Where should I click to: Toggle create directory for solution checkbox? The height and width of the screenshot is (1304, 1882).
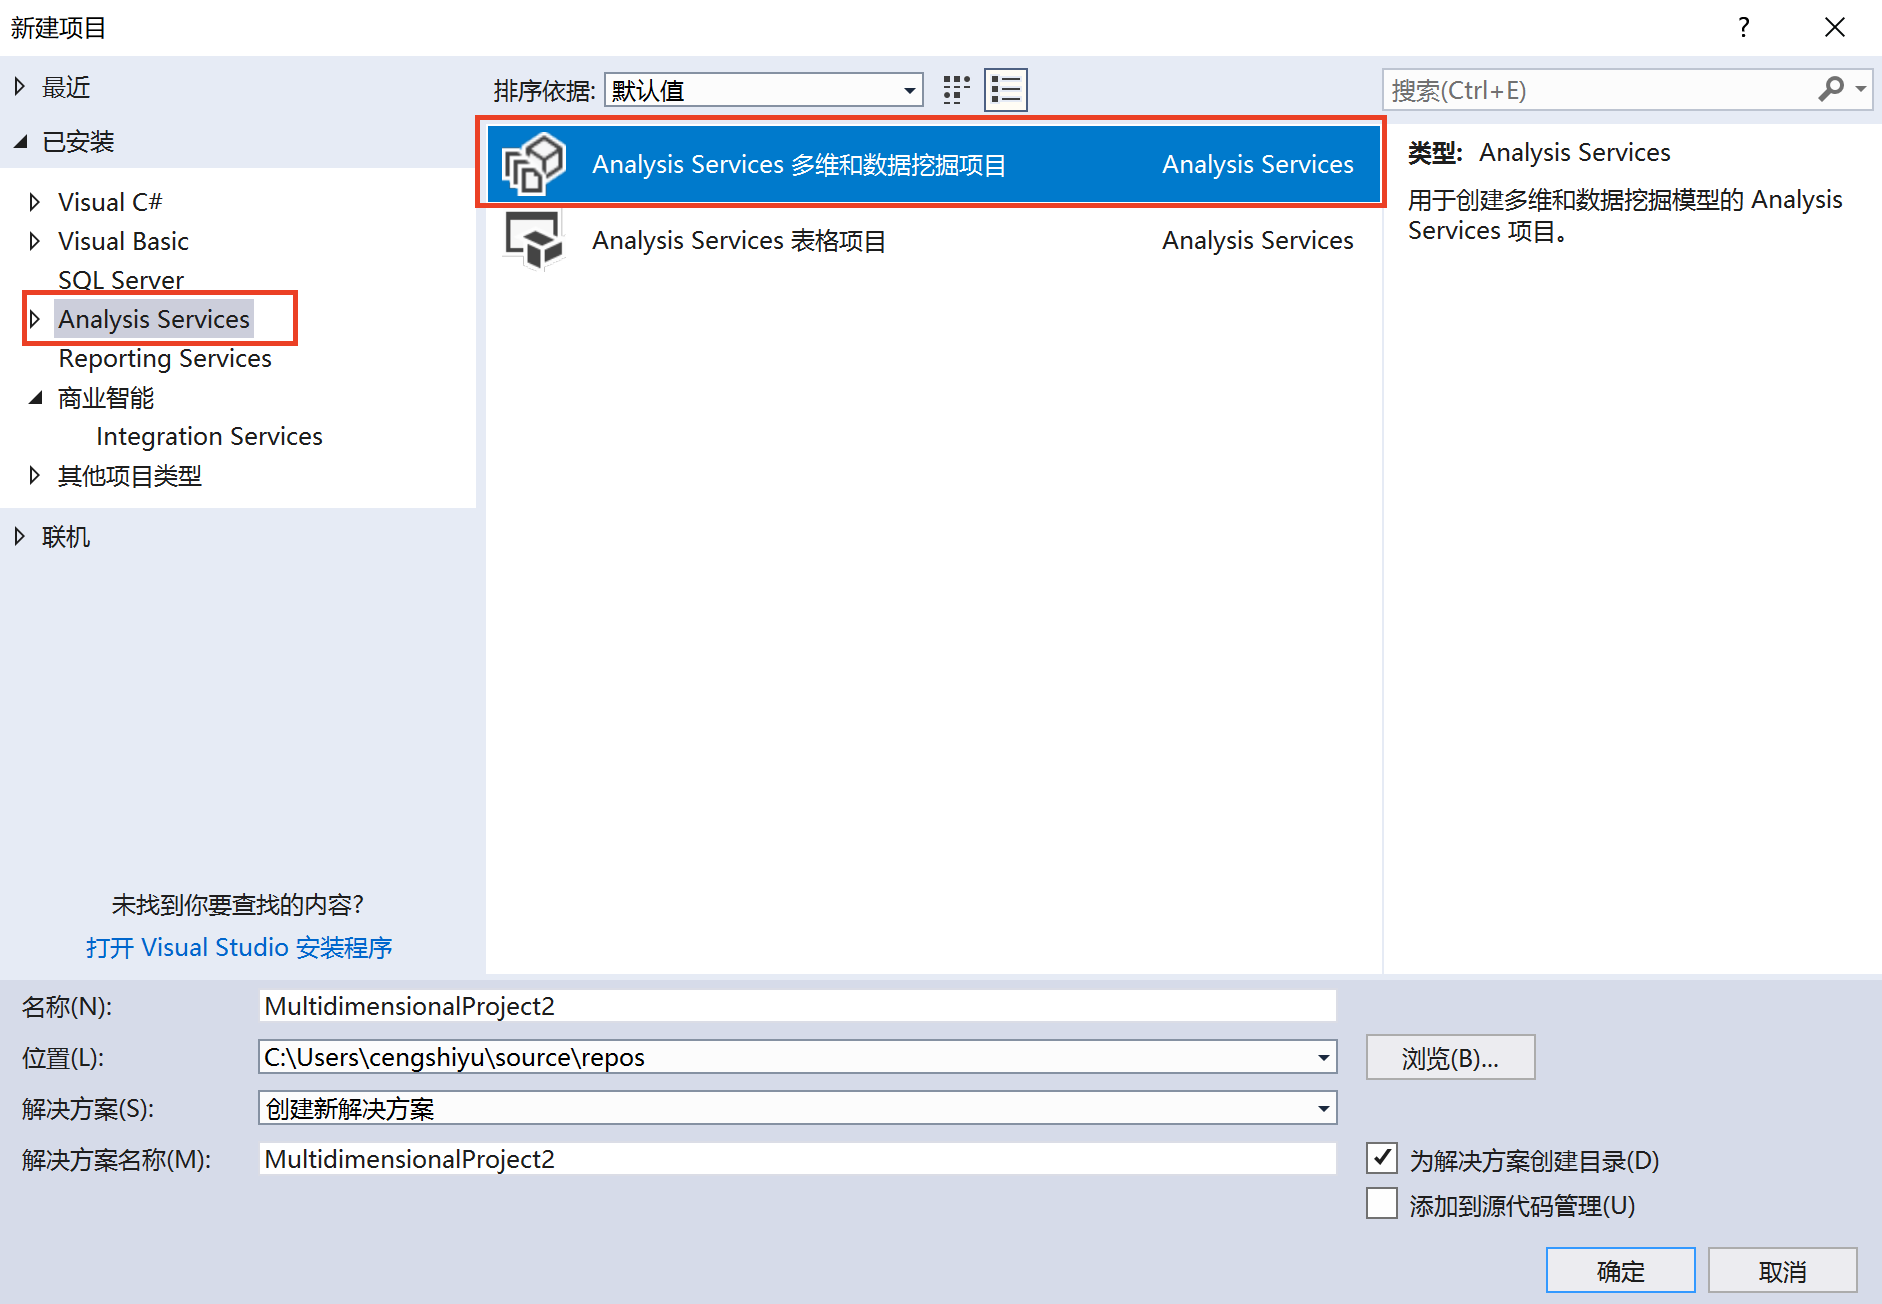[x=1382, y=1159]
